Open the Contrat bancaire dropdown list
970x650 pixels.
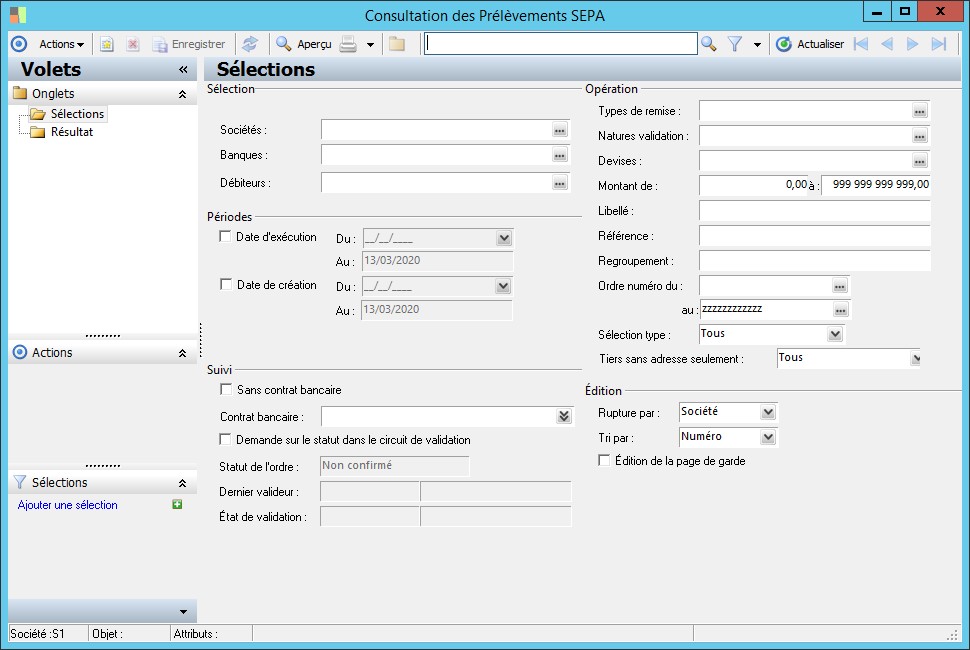point(563,416)
